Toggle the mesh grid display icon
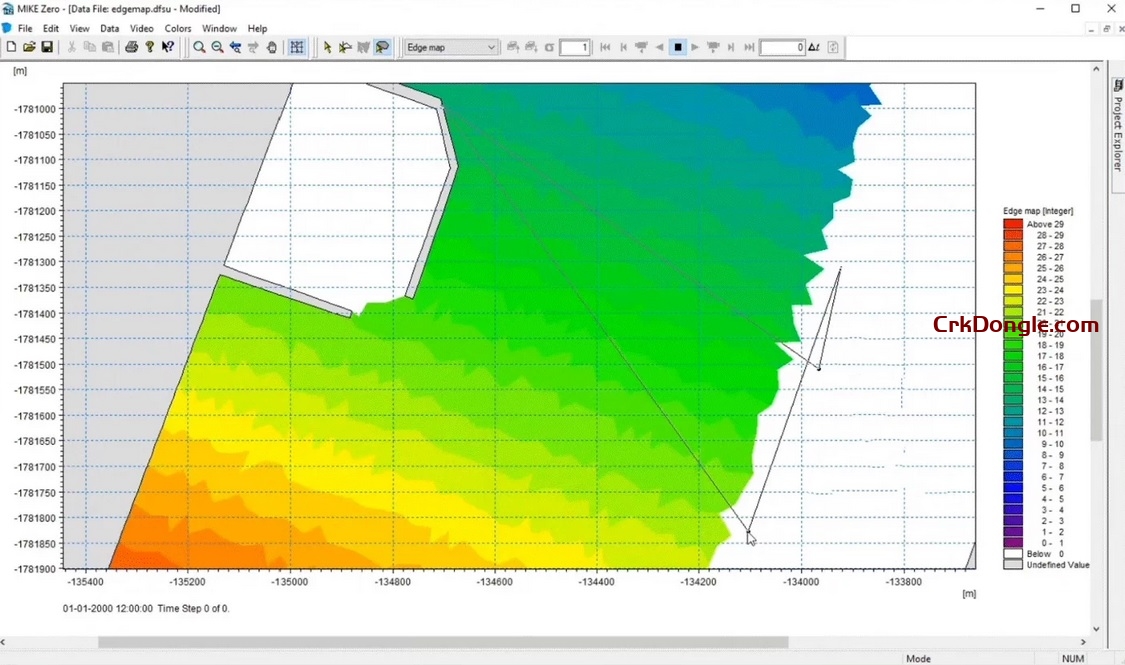The image size is (1125, 665). pyautogui.click(x=297, y=47)
